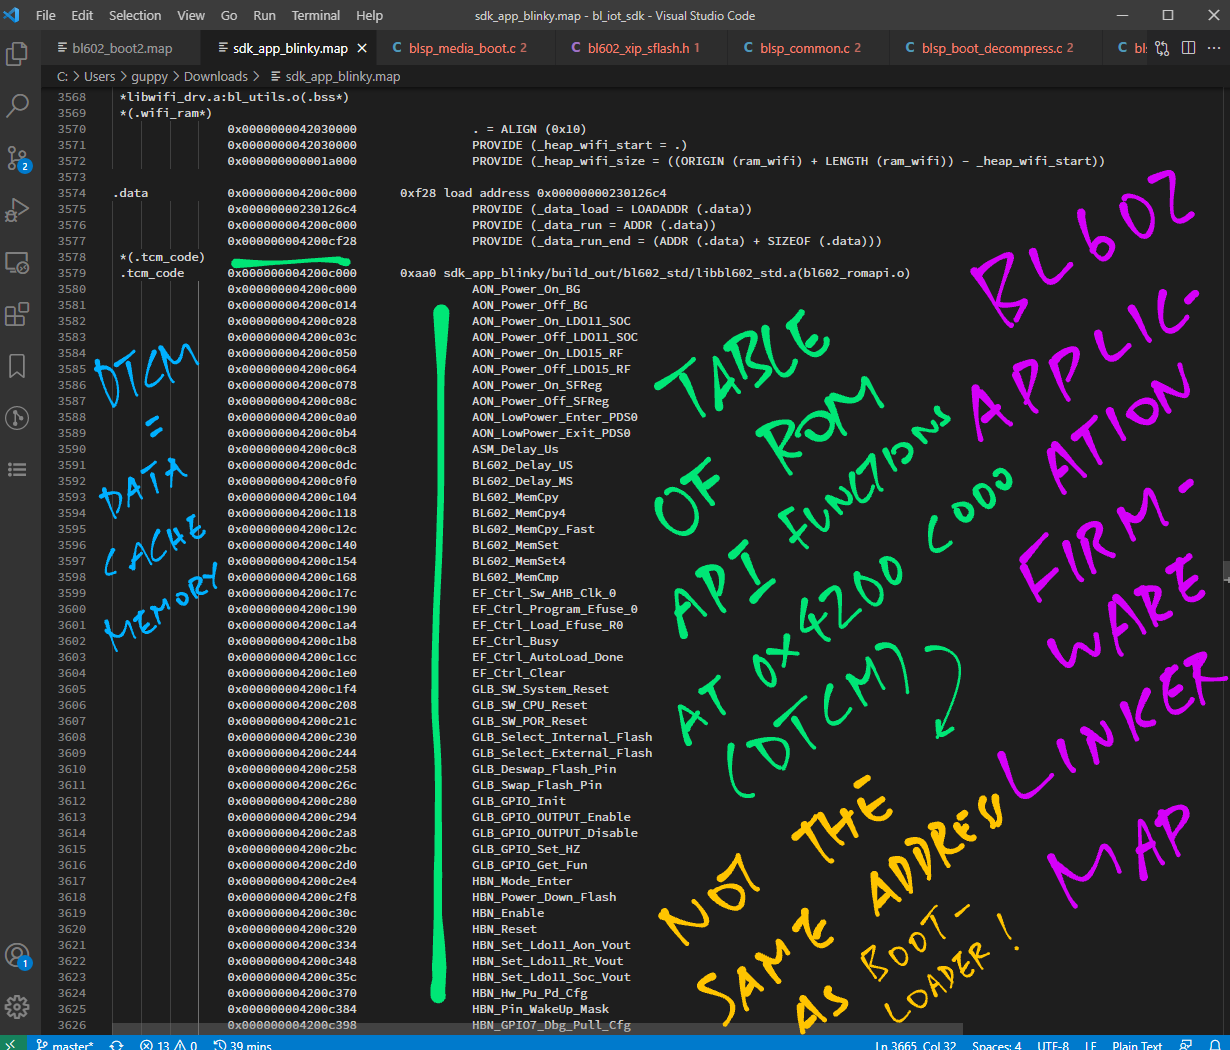Screen dimensions: 1230x1050
Task: Open the View menu
Action: coord(190,15)
